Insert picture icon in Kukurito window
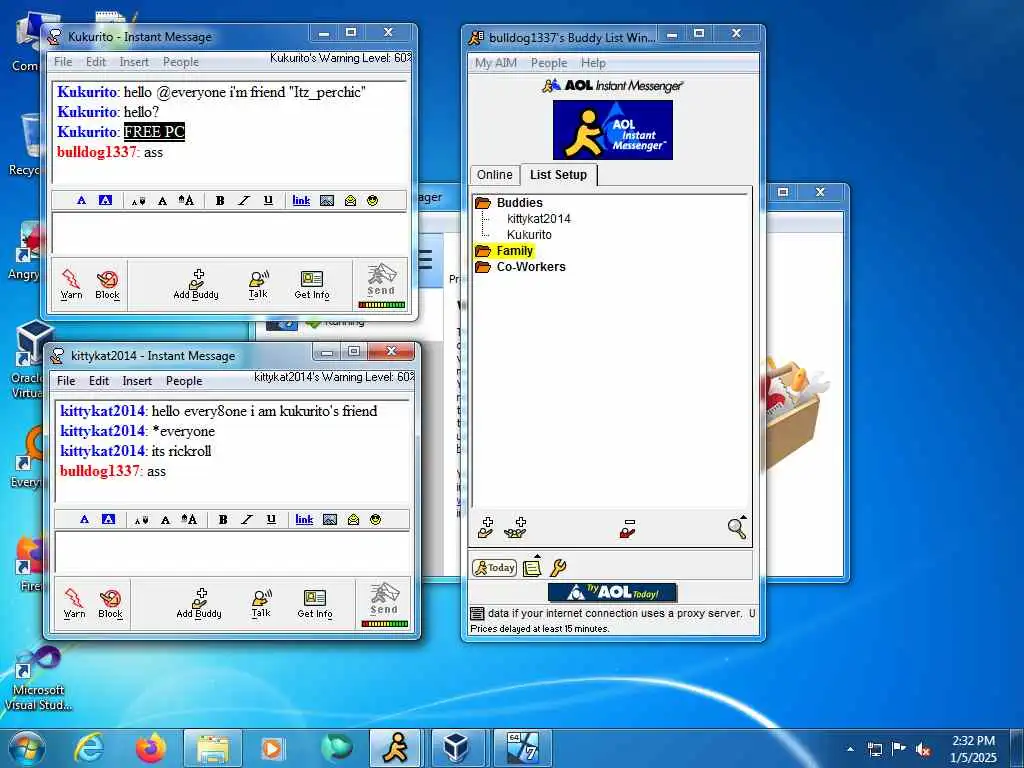Screen dimensions: 1024x768 [327, 200]
